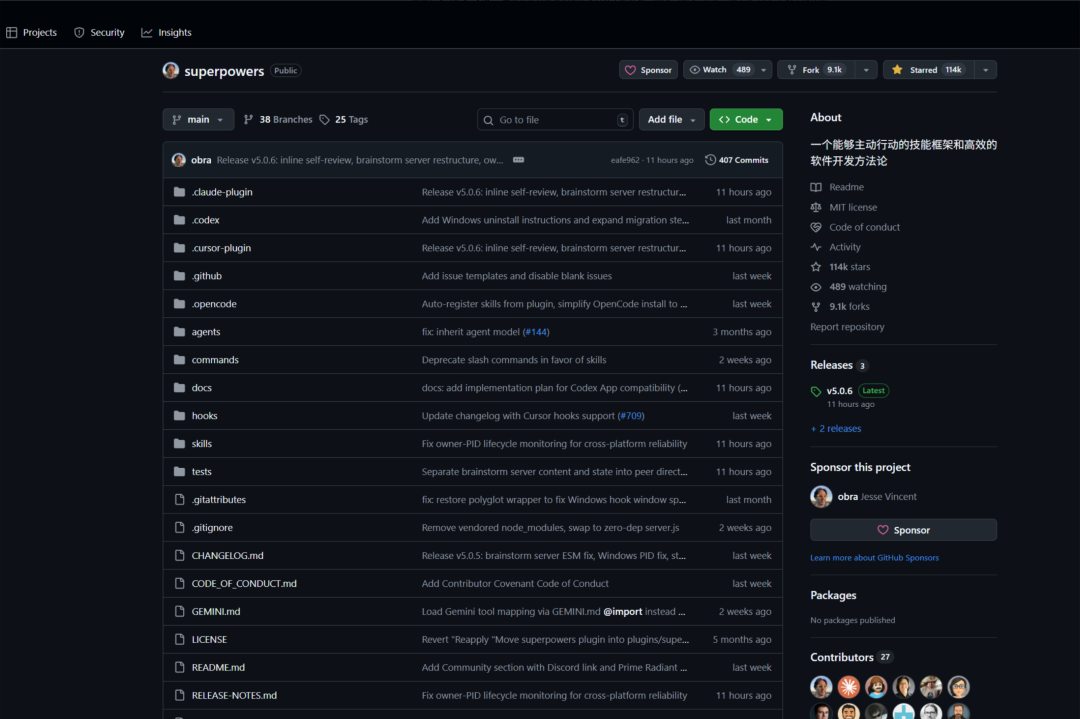Click folder icon next to docs
This screenshot has height=719, width=1080.
coord(179,388)
